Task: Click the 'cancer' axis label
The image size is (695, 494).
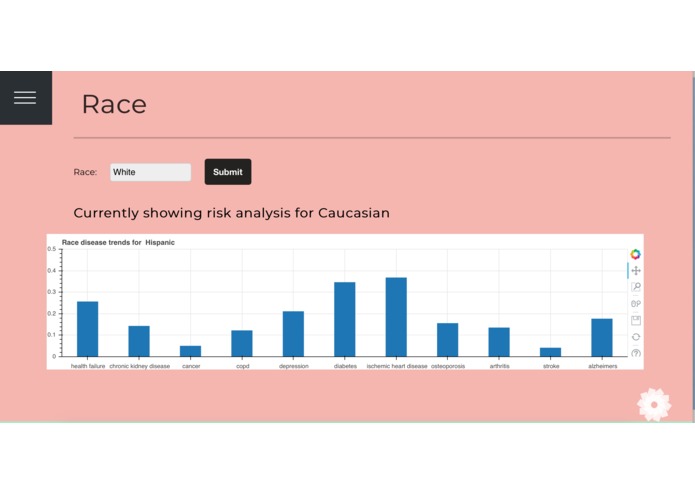Action: click(191, 366)
